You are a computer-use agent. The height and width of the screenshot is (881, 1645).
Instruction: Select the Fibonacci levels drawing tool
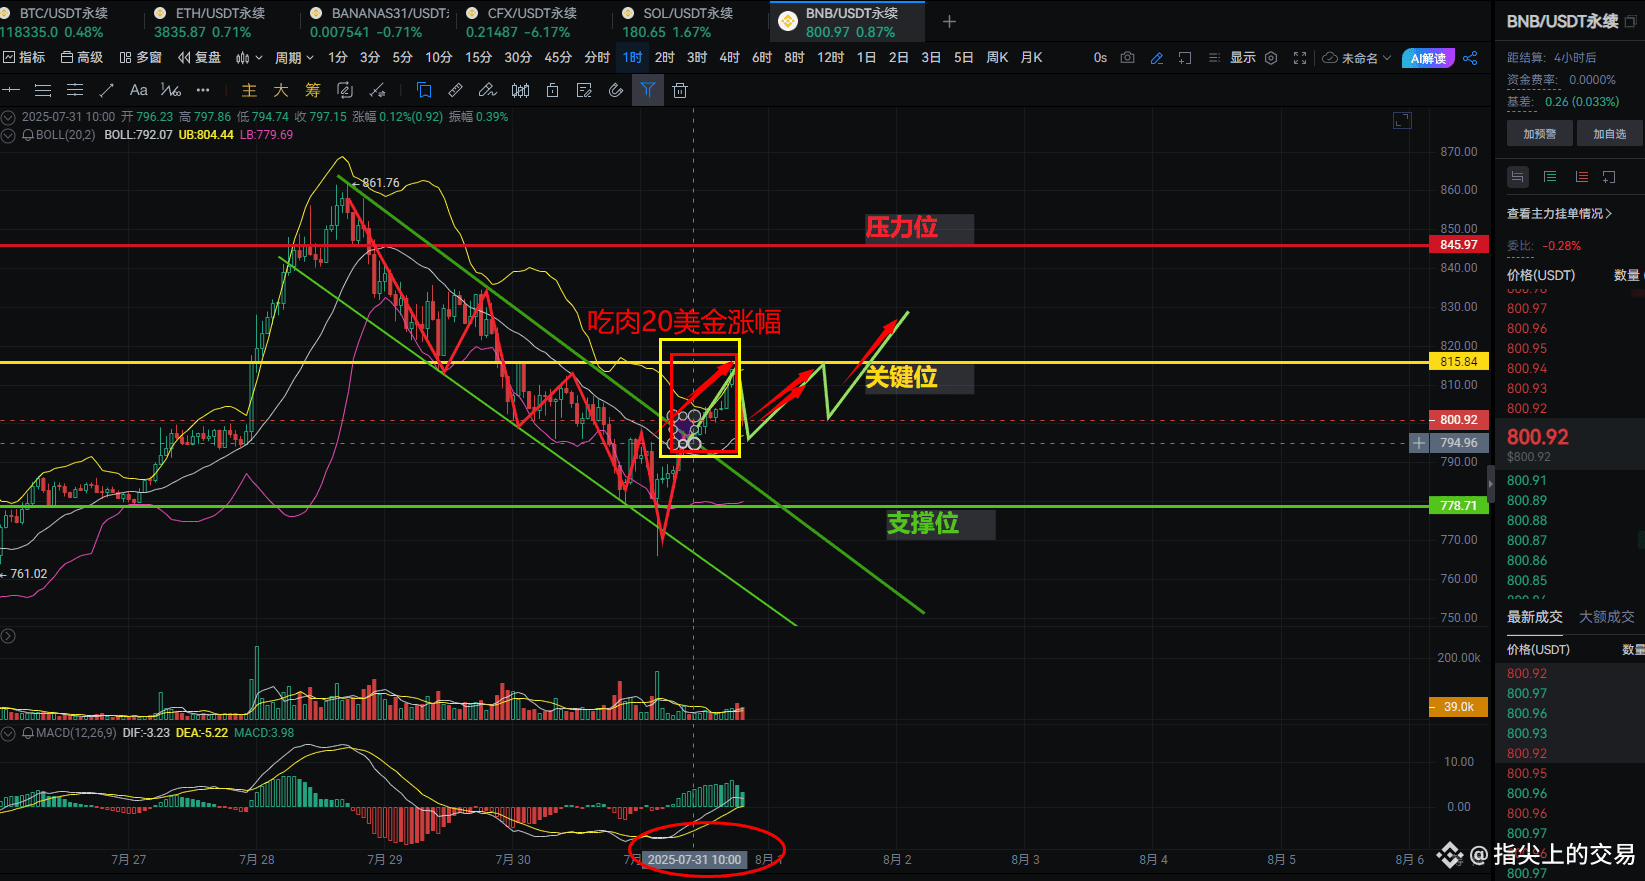75,90
